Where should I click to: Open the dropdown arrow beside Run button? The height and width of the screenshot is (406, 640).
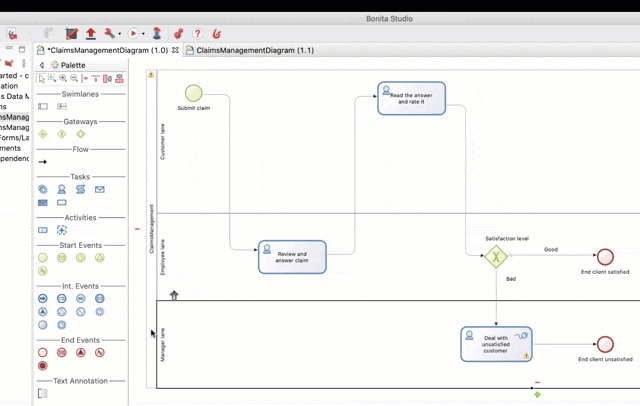143,35
